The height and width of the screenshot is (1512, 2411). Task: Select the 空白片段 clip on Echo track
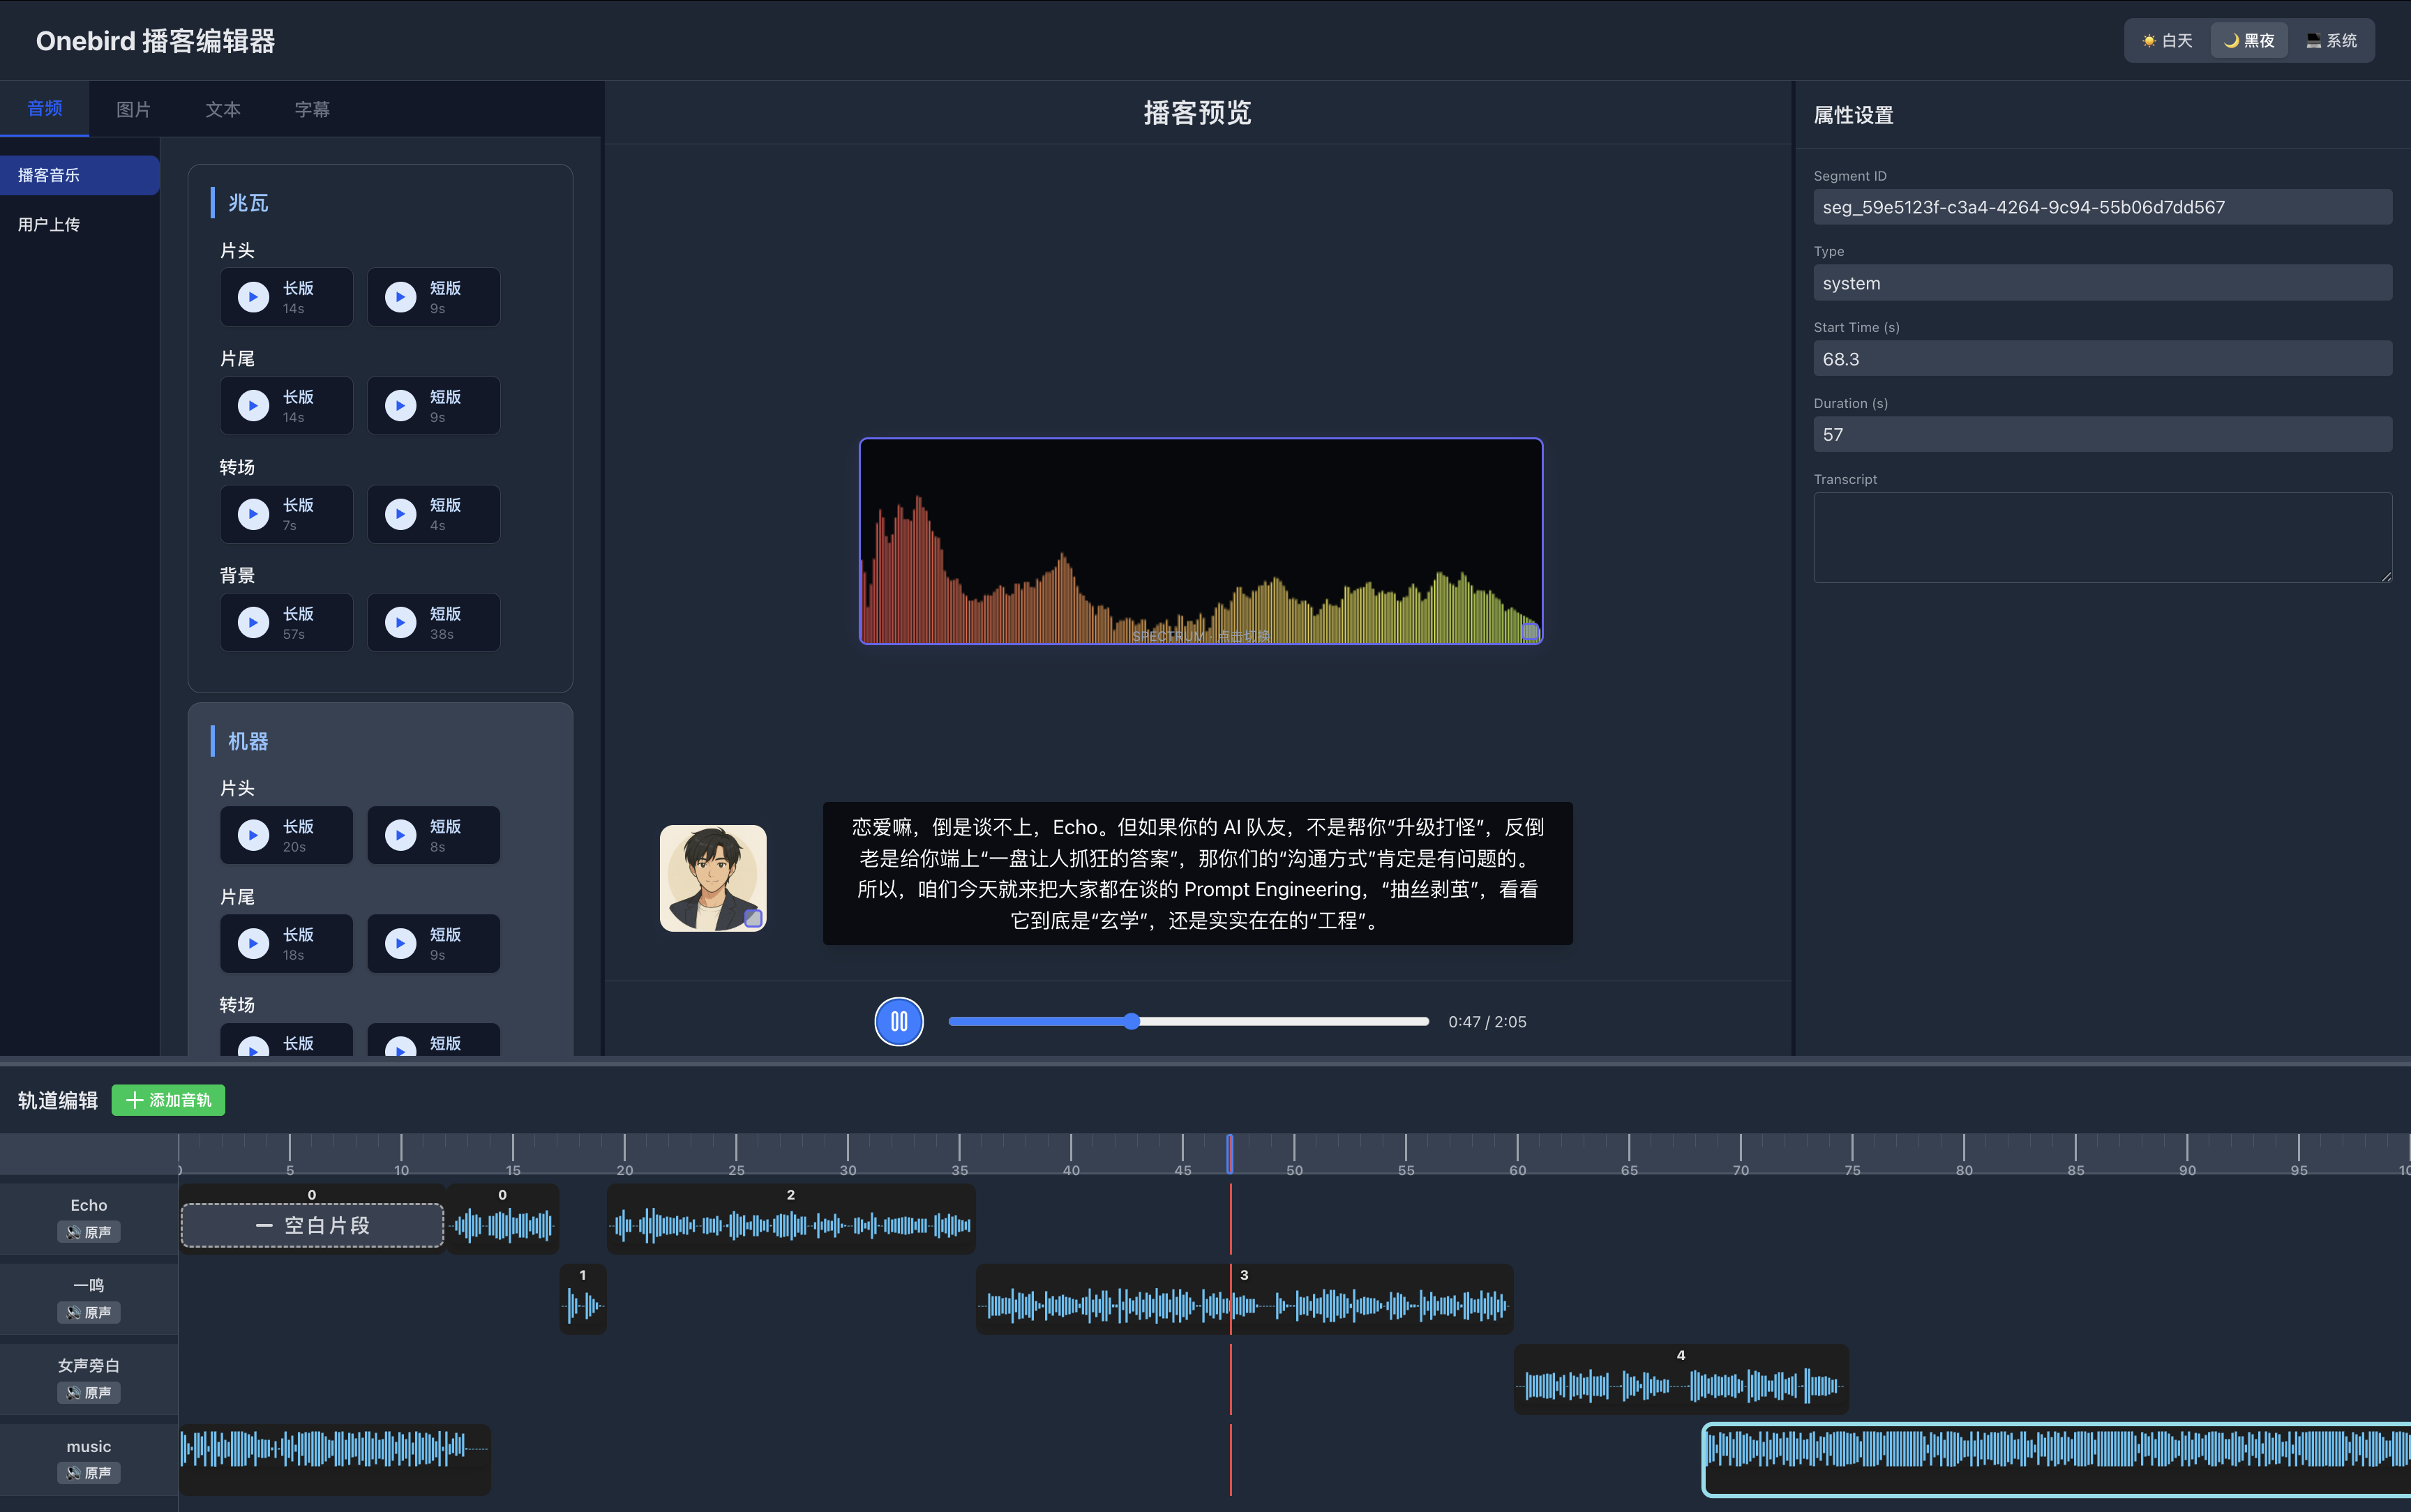click(x=311, y=1224)
